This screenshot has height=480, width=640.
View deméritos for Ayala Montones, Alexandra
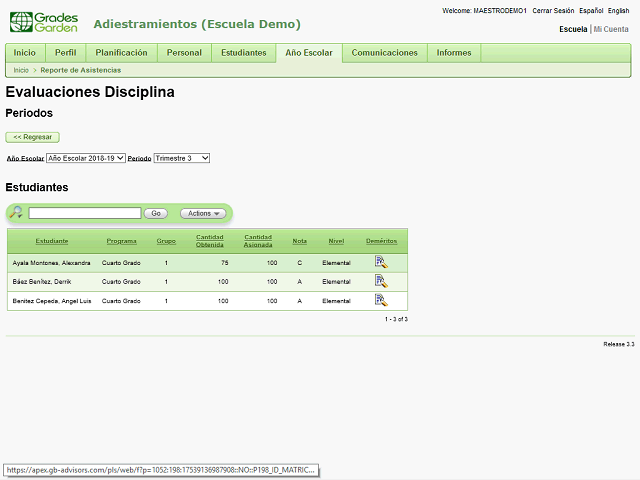pyautogui.click(x=381, y=262)
